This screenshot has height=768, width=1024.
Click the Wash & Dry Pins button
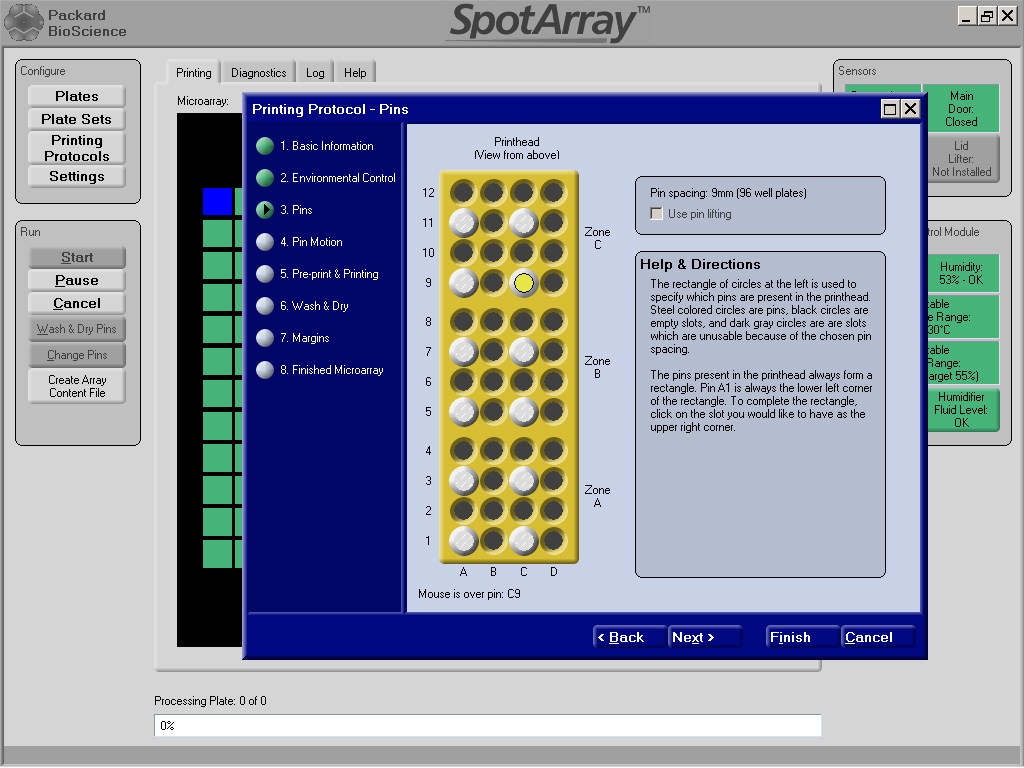click(77, 328)
